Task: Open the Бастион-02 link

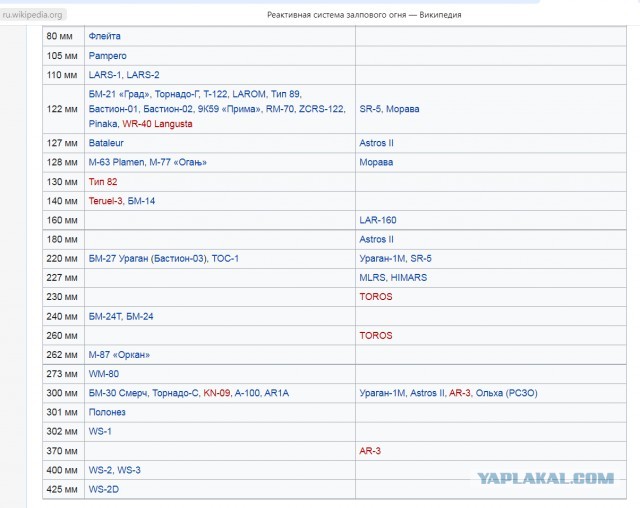Action: [x=168, y=109]
